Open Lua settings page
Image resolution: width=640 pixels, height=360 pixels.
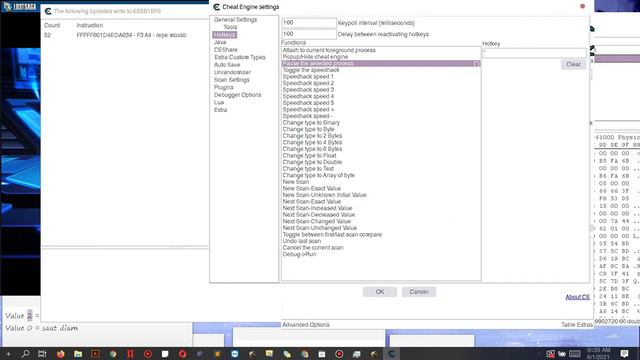coord(219,102)
